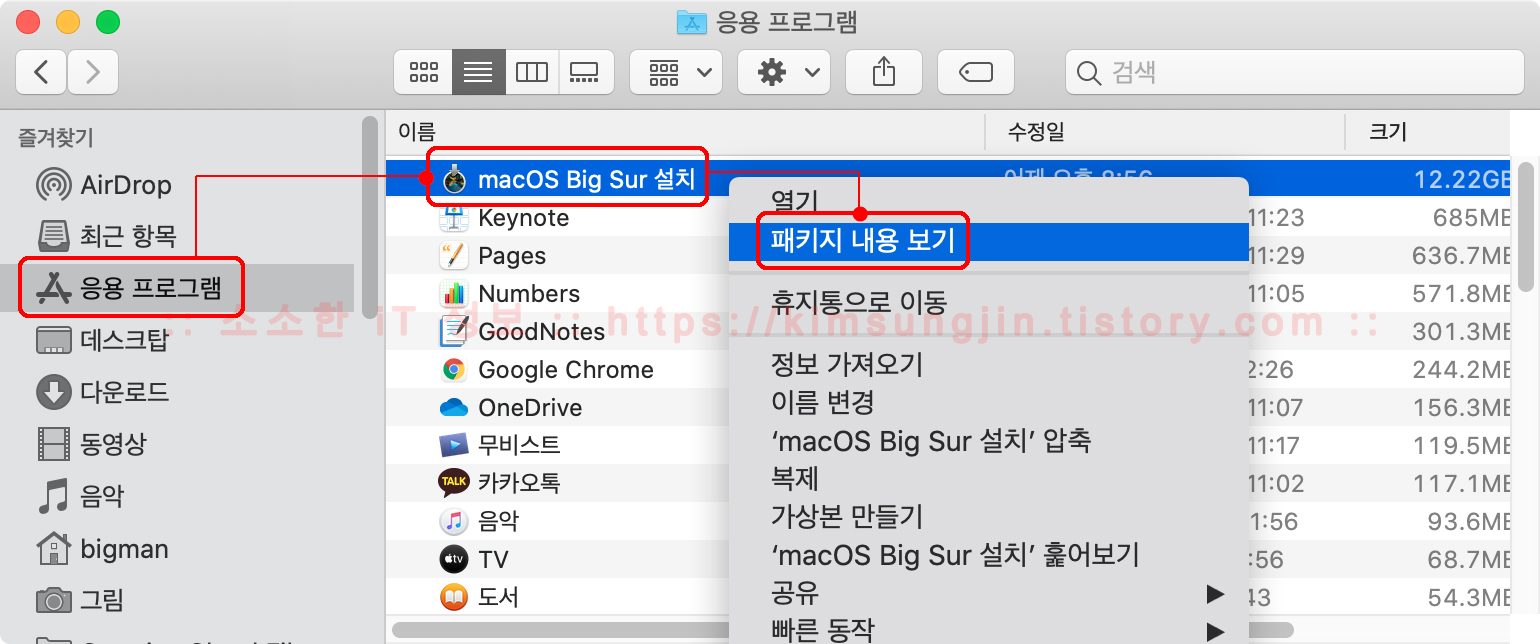This screenshot has width=1540, height=644.
Task: Open the group-by arrangement dropdown
Action: point(676,72)
